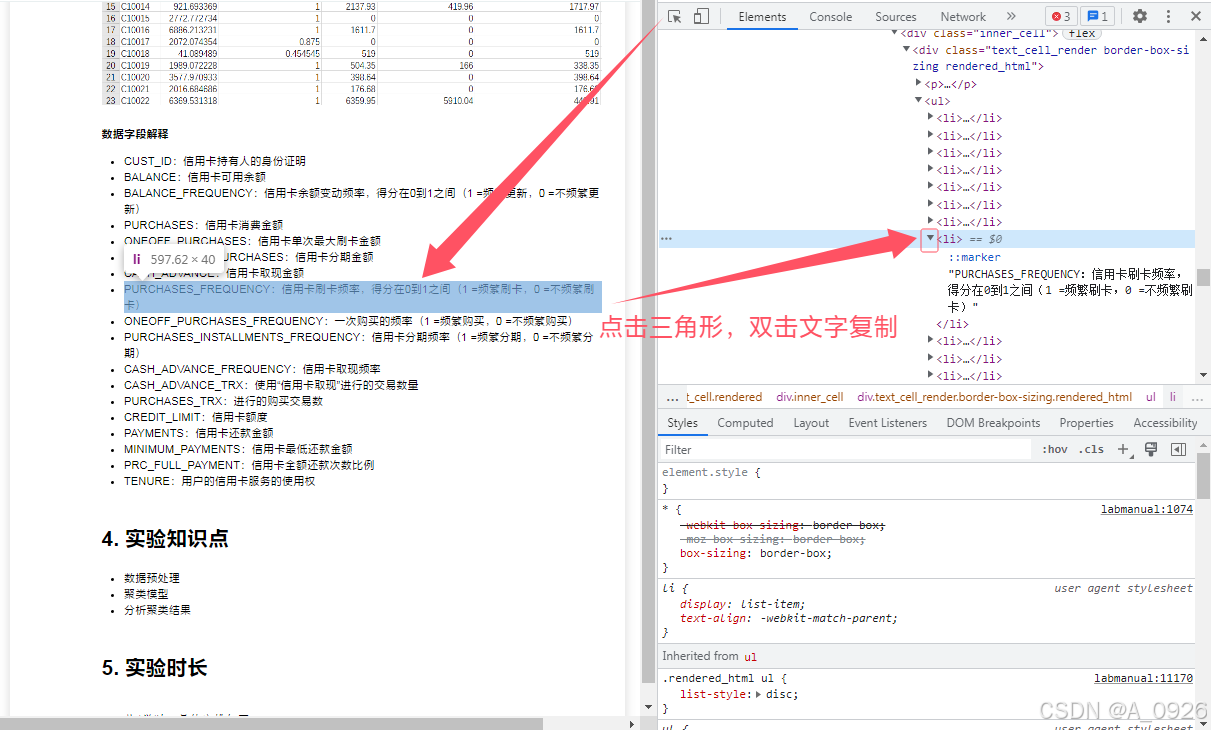This screenshot has height=730, width=1211.
Task: Click the Styles Filter input field
Action: tap(845, 449)
